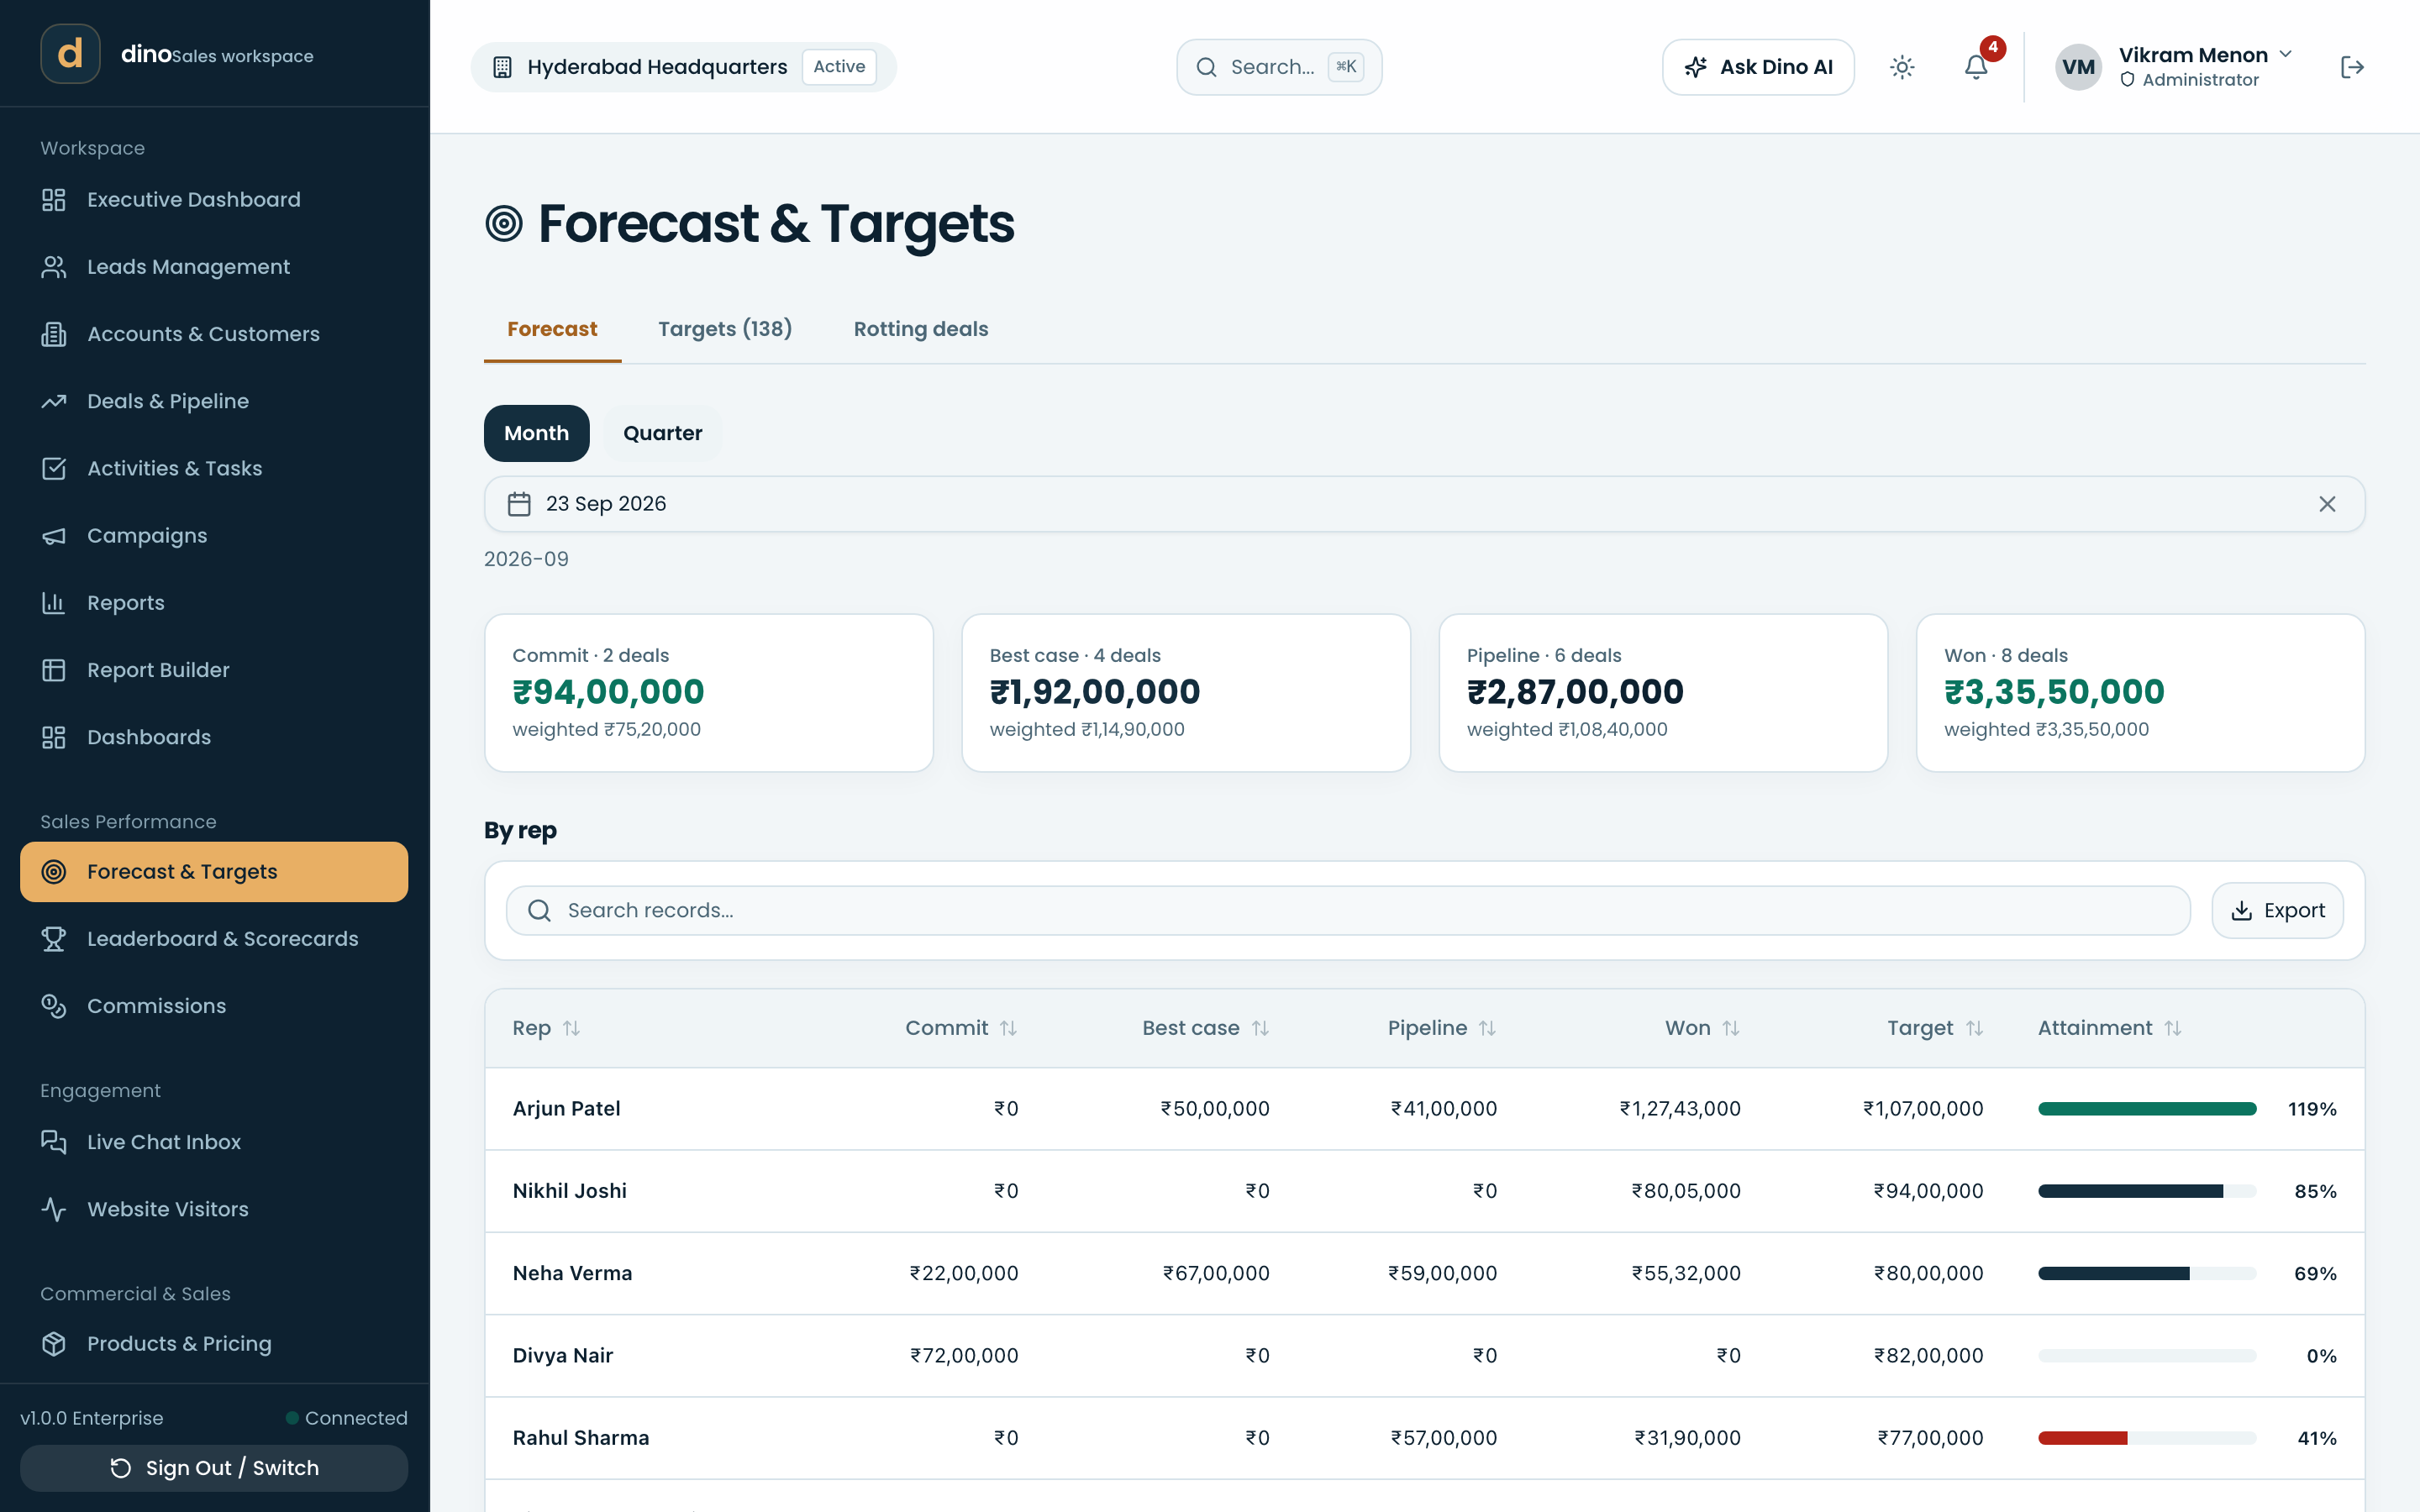The image size is (2420, 1512).
Task: Open Commissions page
Action: point(214,1006)
